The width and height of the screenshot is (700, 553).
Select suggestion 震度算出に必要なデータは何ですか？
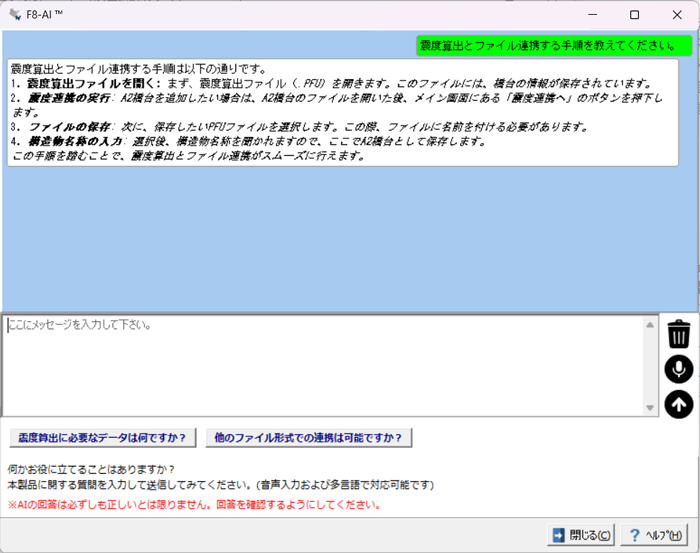pos(103,437)
